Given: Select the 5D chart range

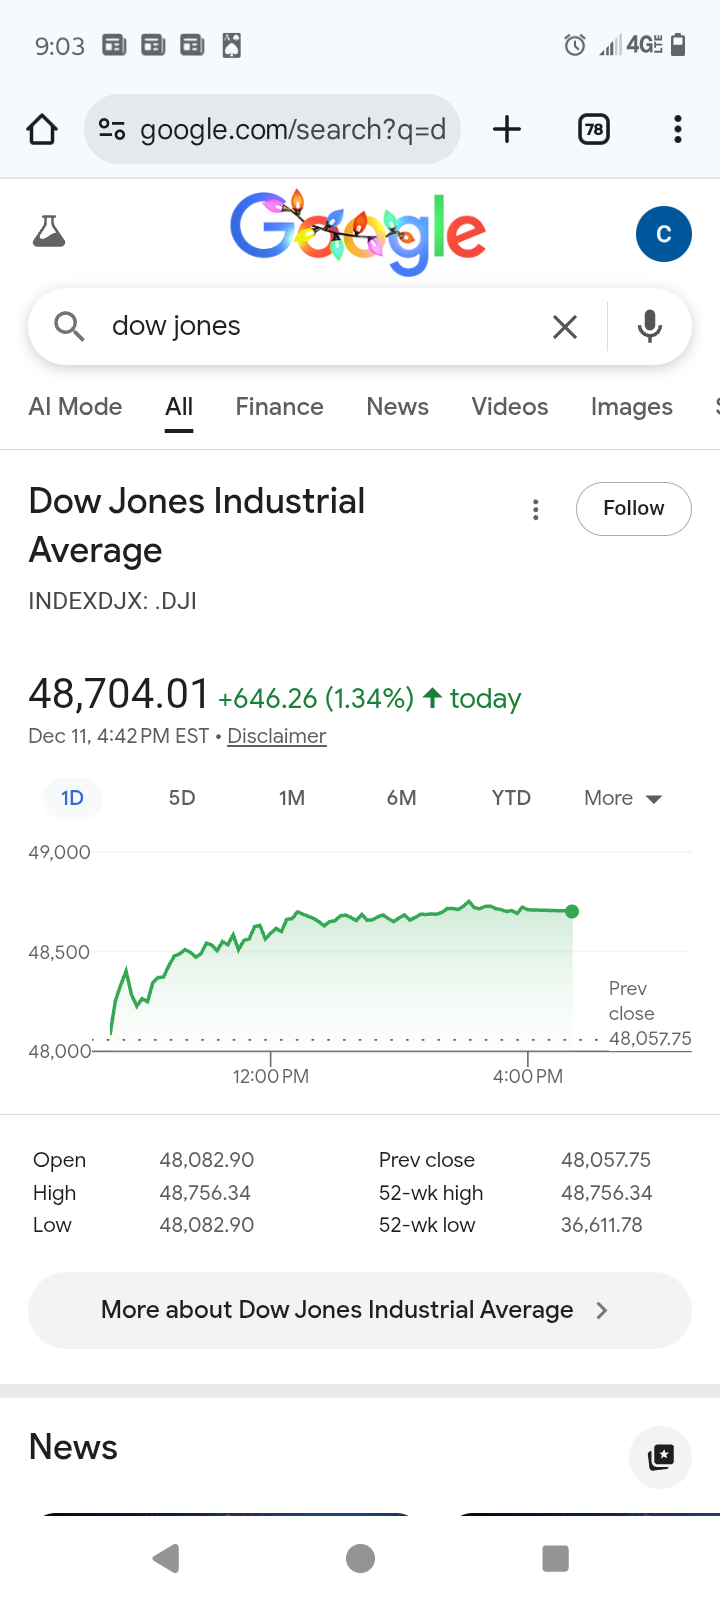Looking at the screenshot, I should 182,798.
